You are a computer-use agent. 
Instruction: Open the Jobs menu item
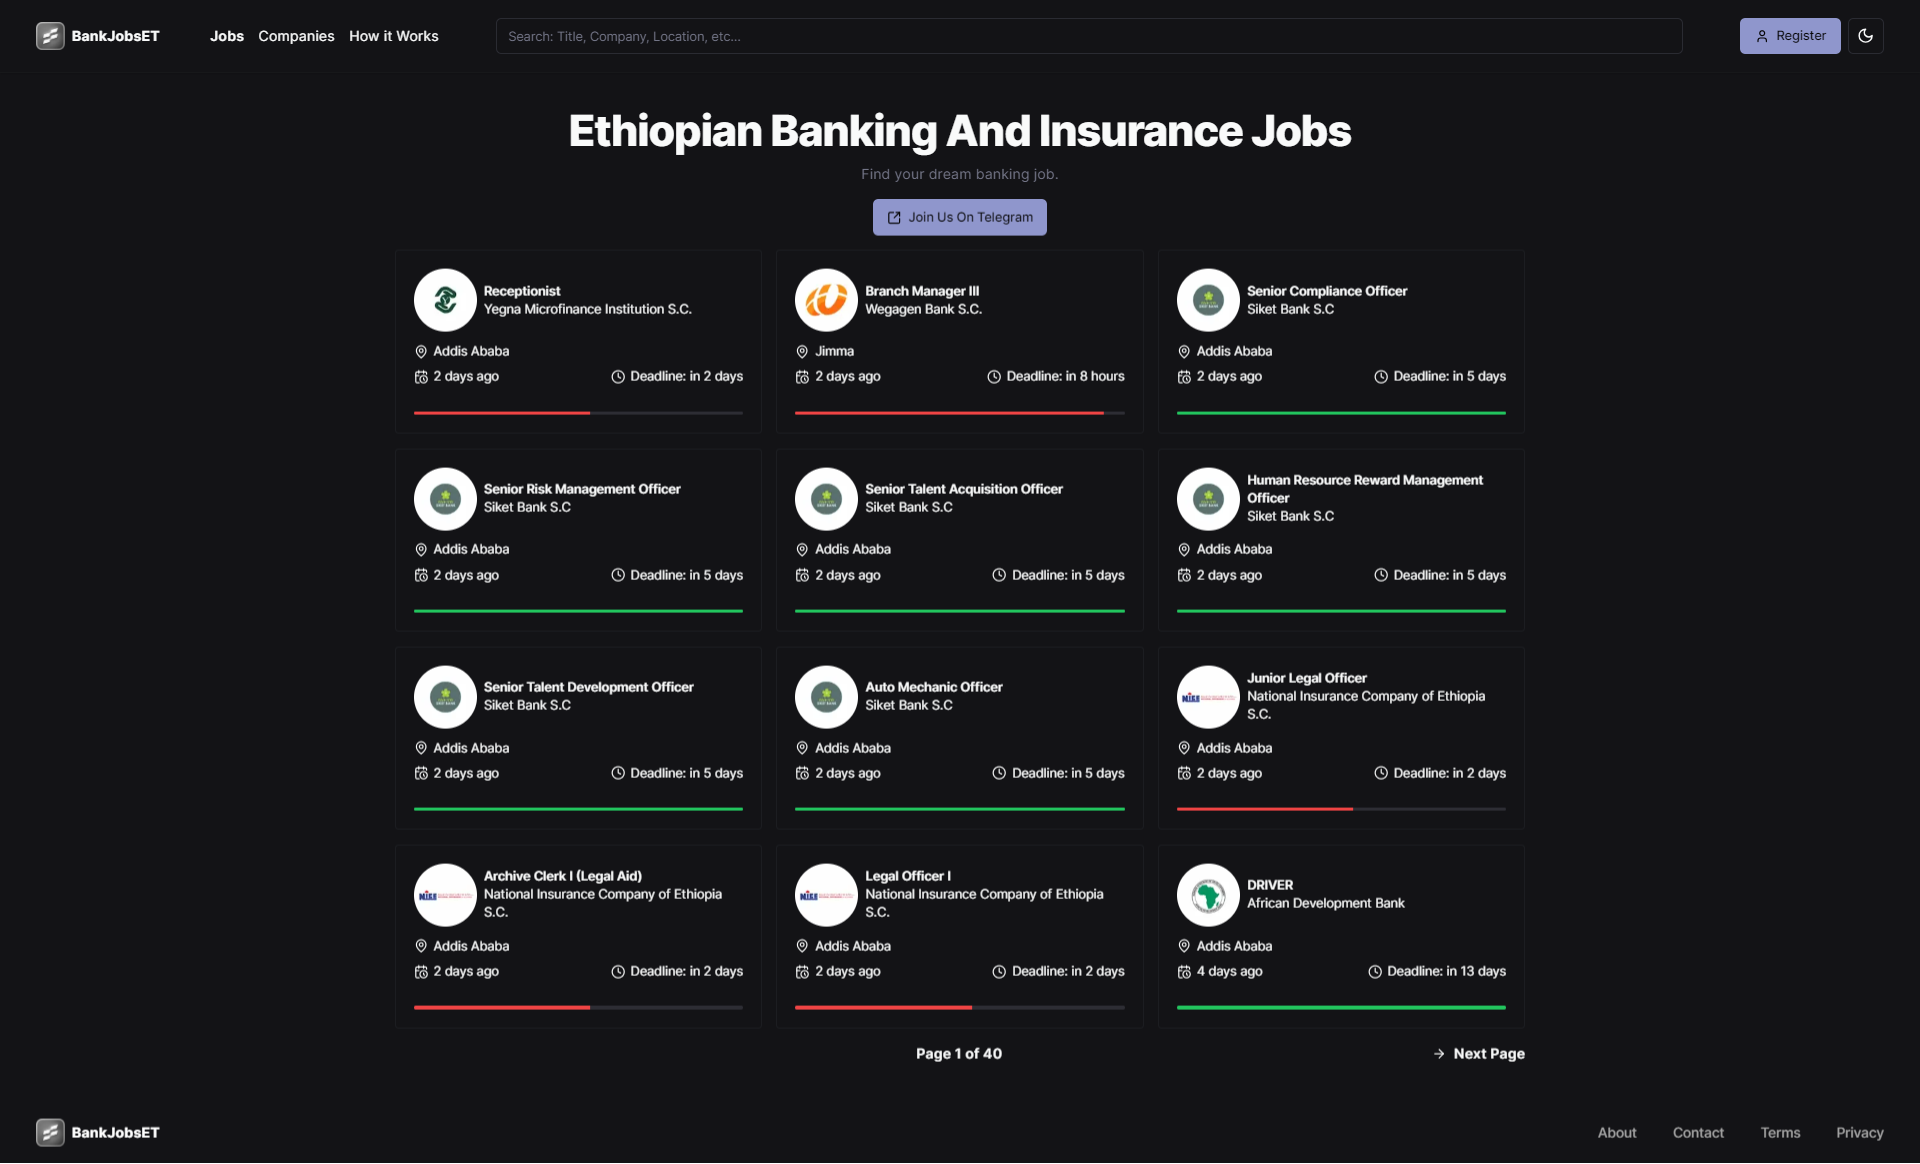pos(227,36)
